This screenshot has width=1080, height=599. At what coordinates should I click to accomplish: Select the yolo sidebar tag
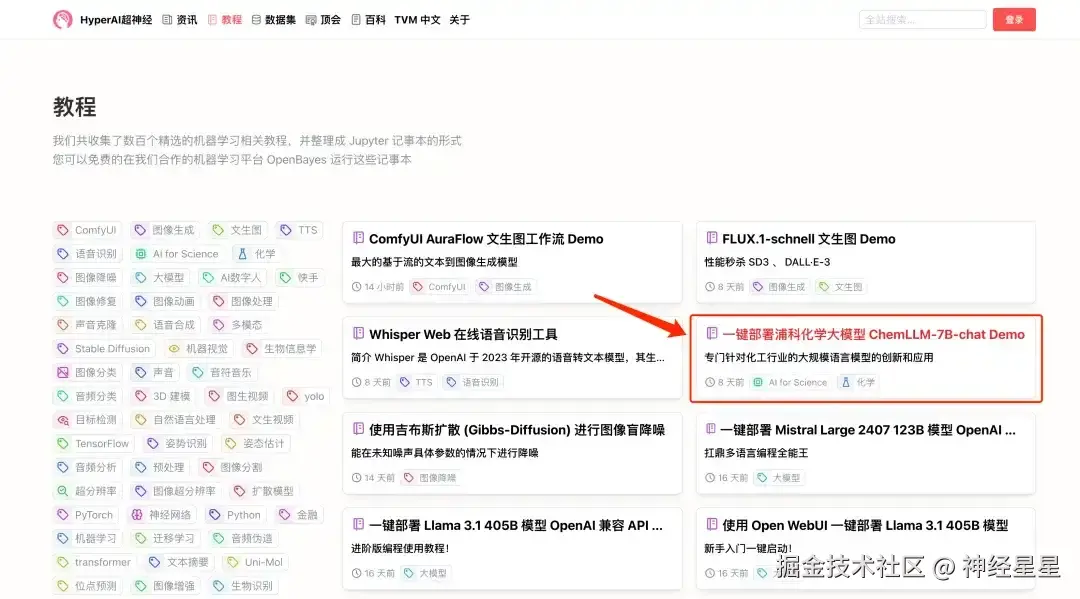point(306,396)
